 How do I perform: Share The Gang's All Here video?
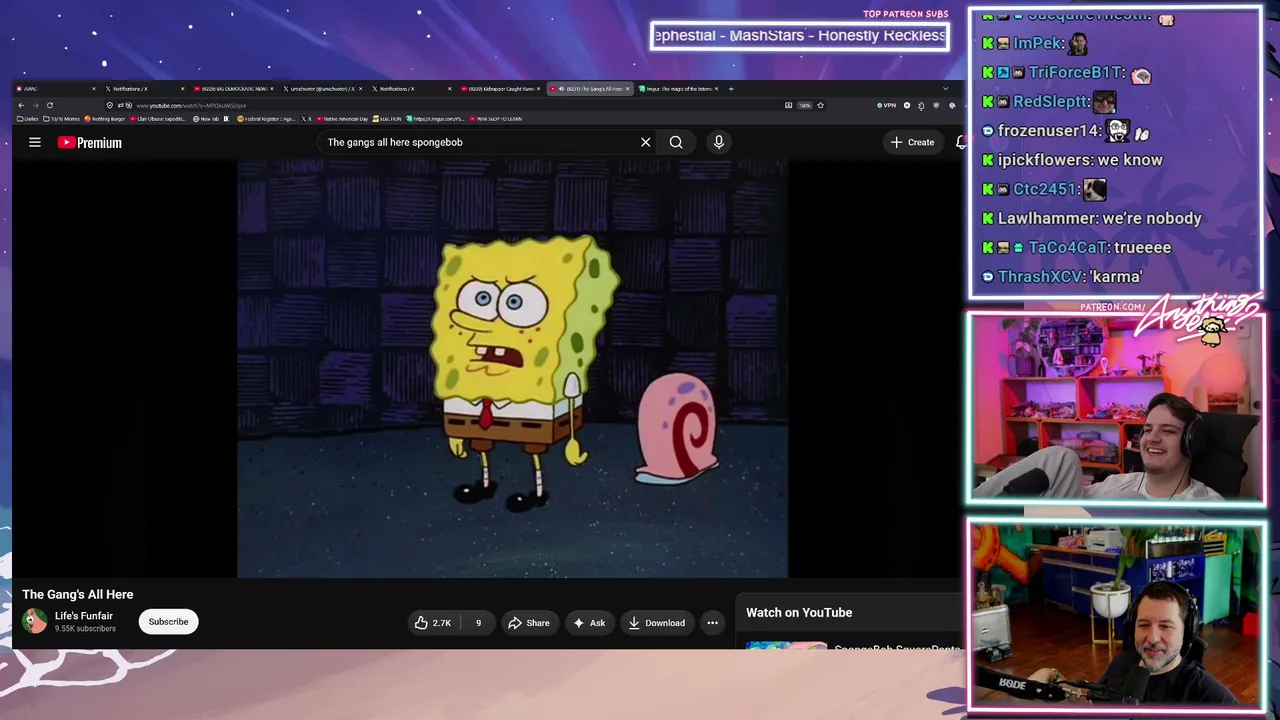(x=529, y=623)
